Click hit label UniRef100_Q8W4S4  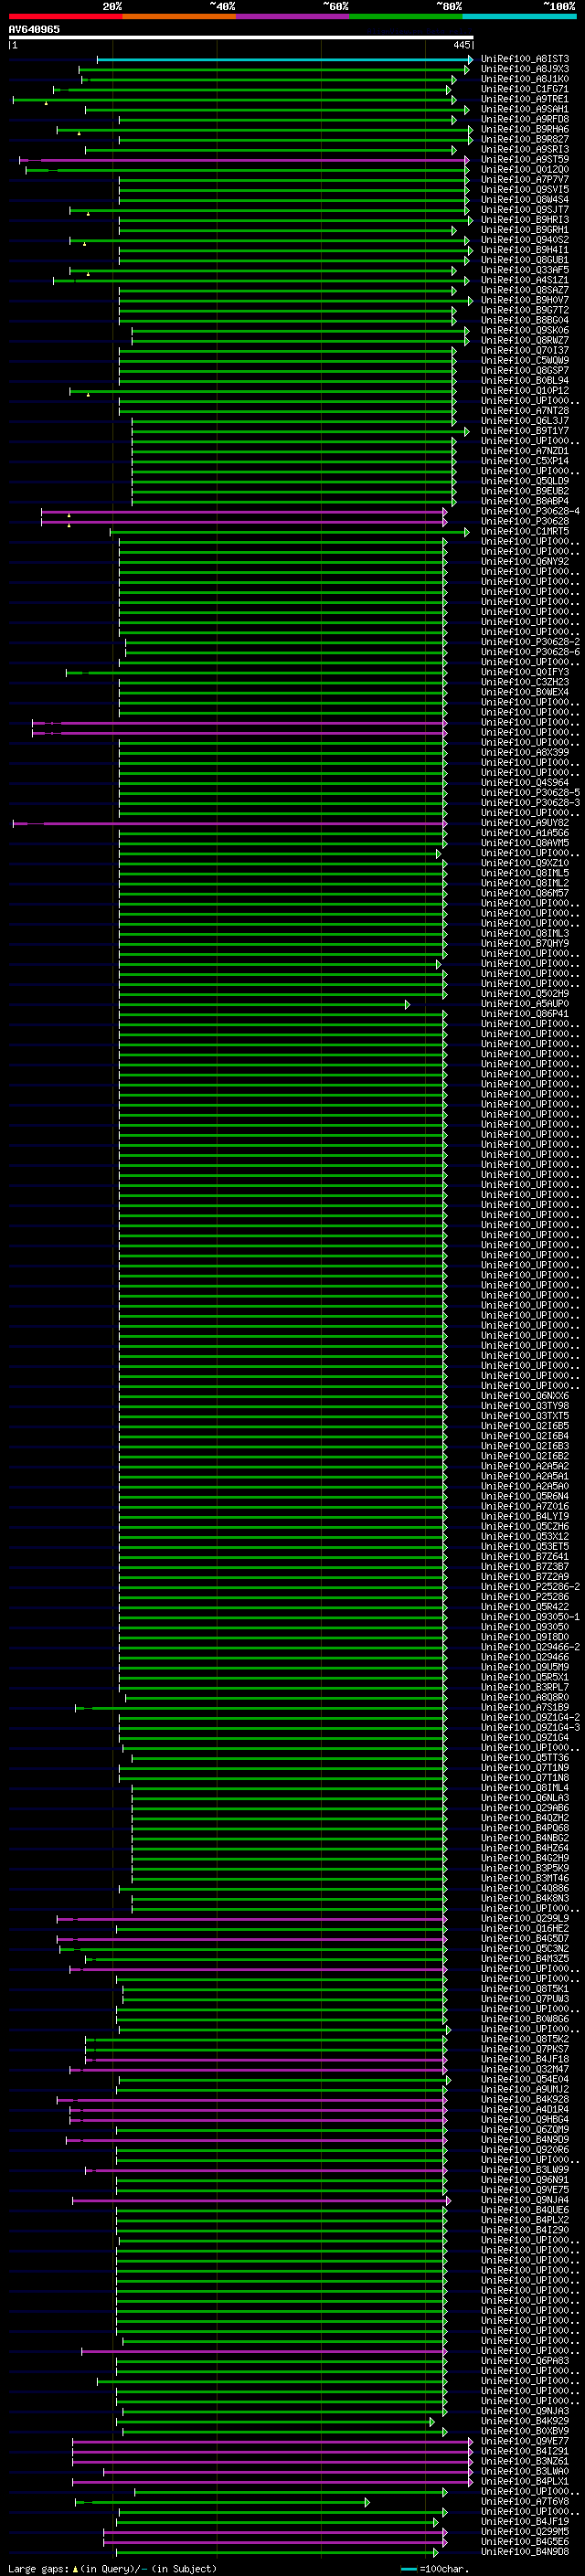[525, 199]
